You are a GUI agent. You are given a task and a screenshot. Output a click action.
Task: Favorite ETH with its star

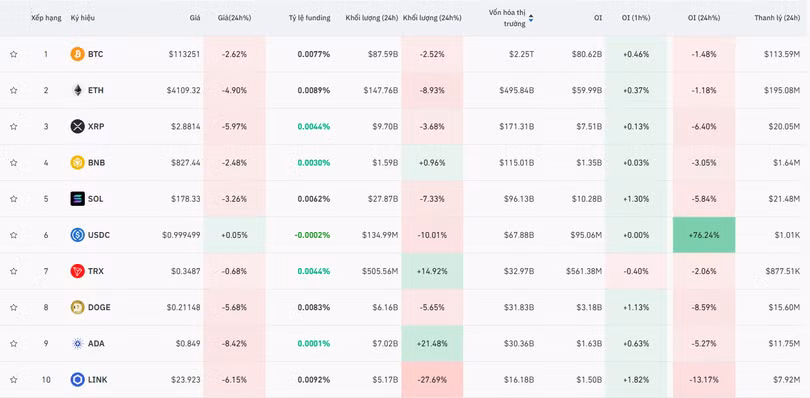coord(13,90)
